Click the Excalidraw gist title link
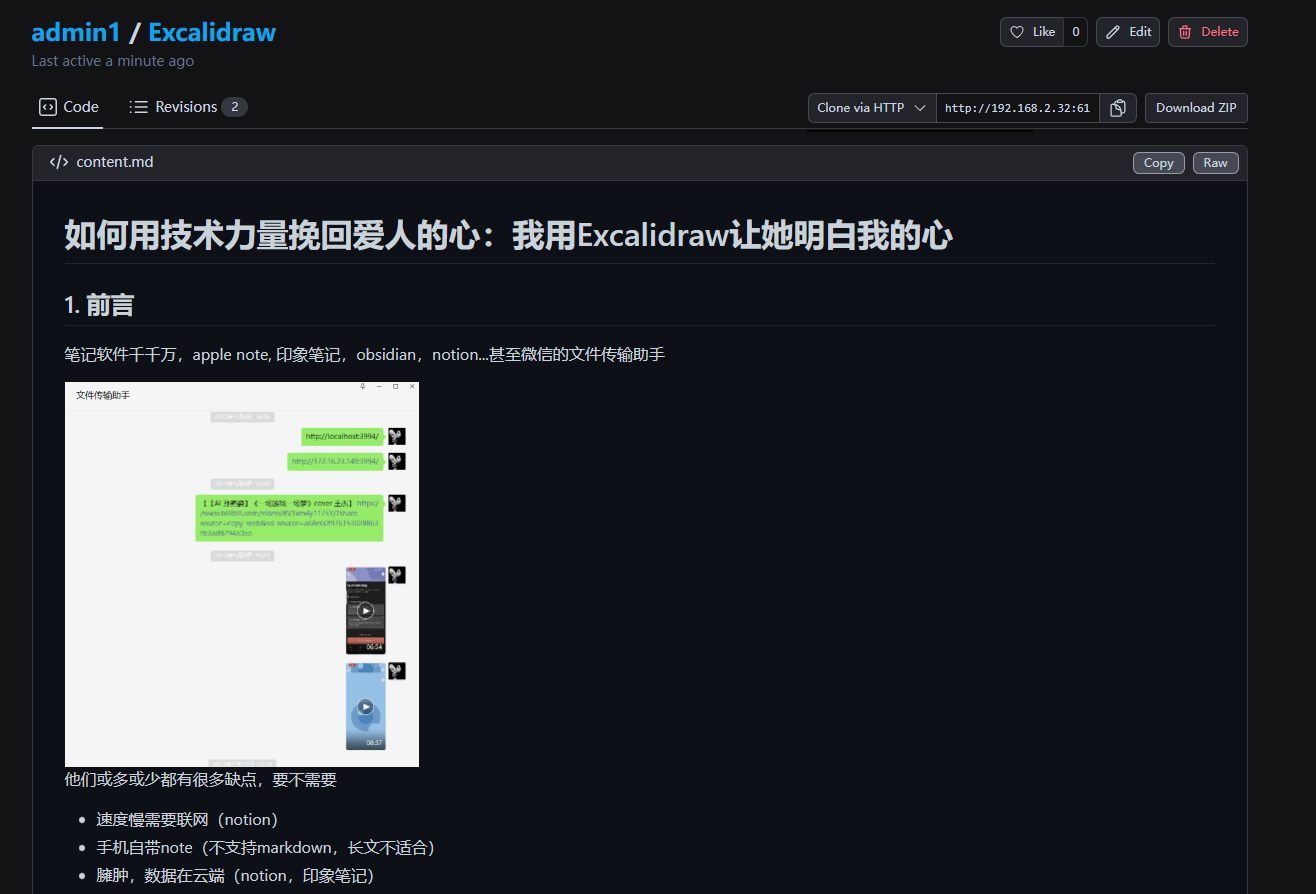Viewport: 1316px width, 894px height. (x=212, y=32)
